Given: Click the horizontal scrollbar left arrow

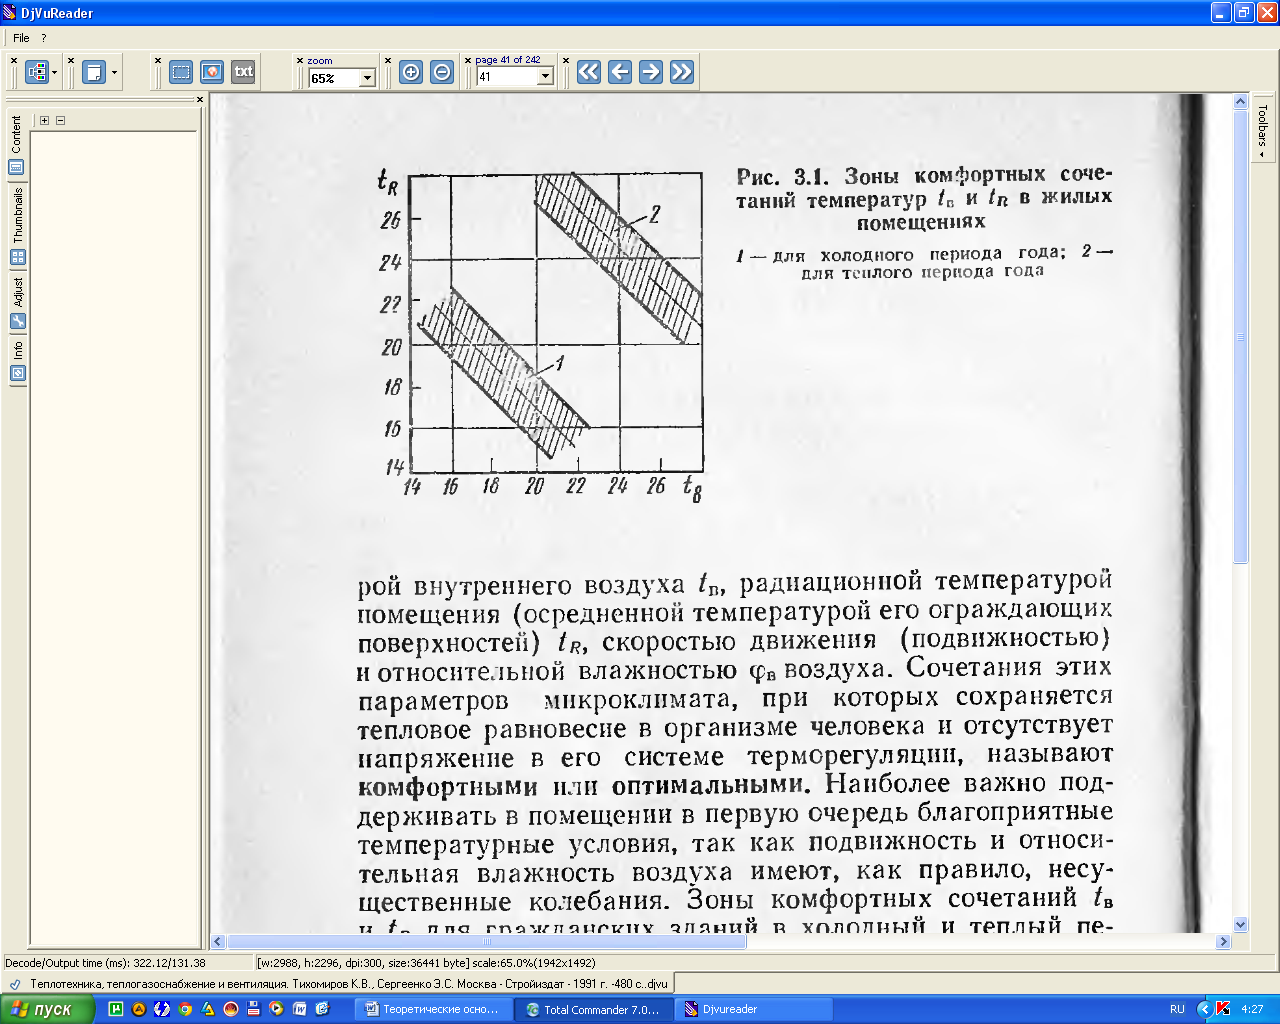Looking at the screenshot, I should (219, 942).
